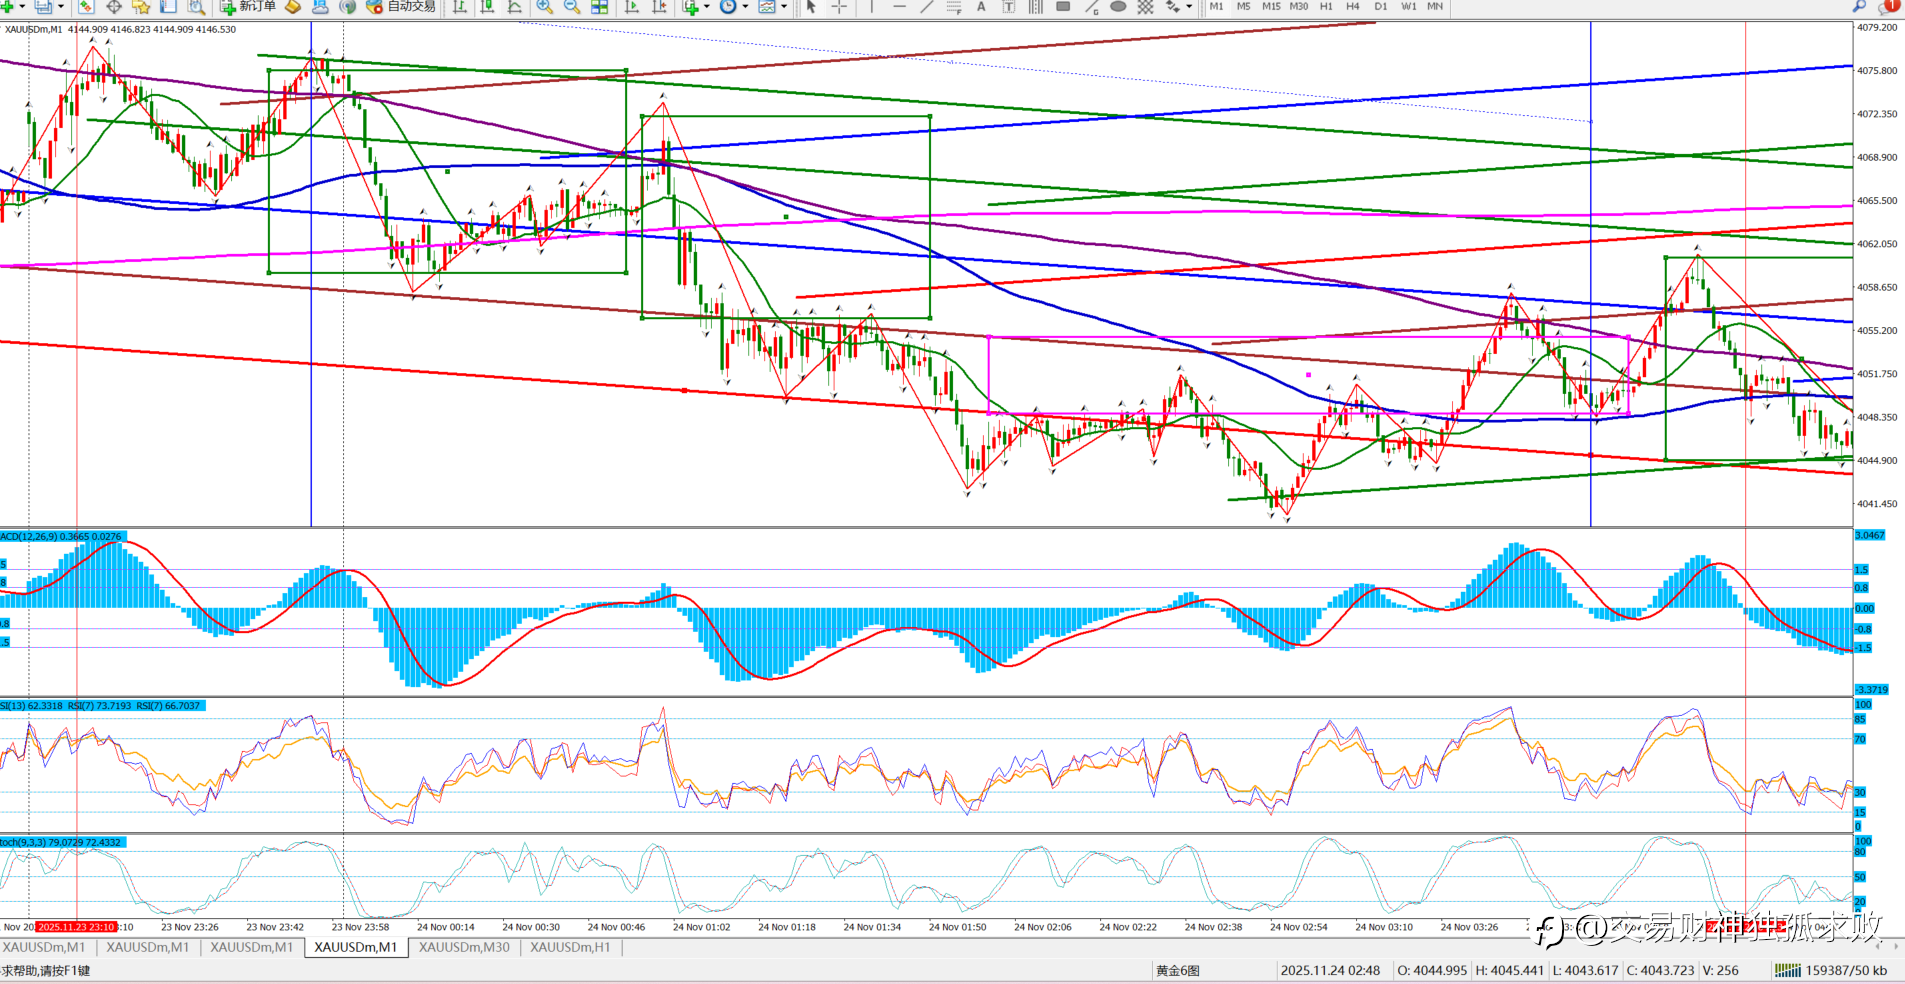The image size is (1905, 984).
Task: Select the rectangle drawing tool
Action: (1063, 6)
